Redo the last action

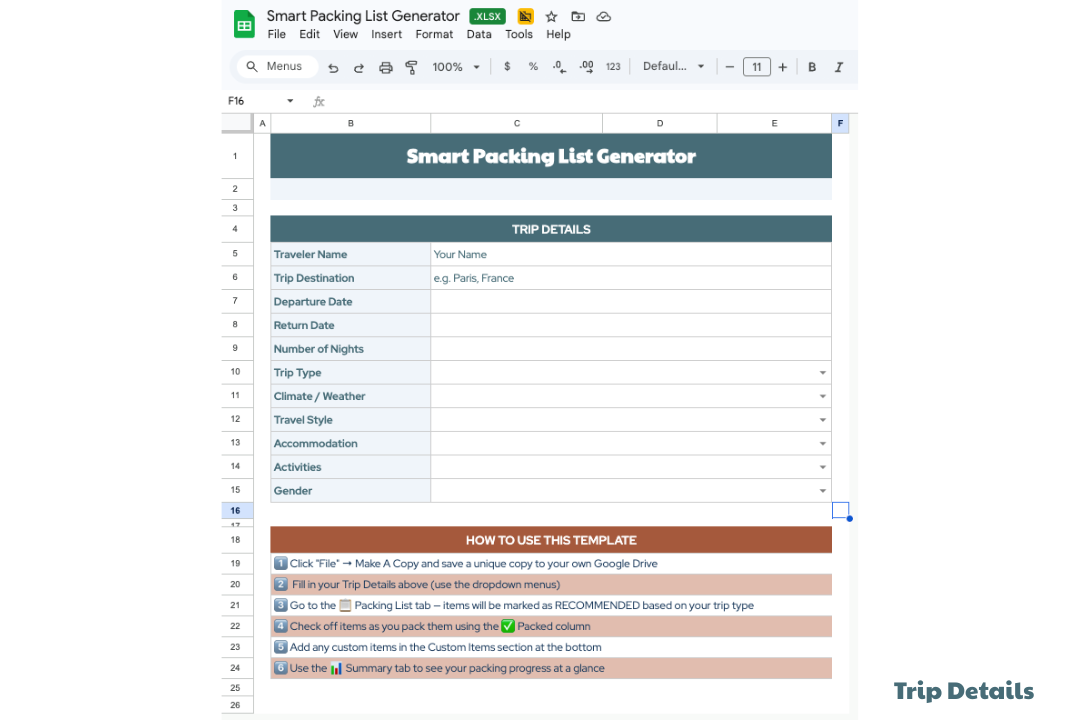click(359, 67)
